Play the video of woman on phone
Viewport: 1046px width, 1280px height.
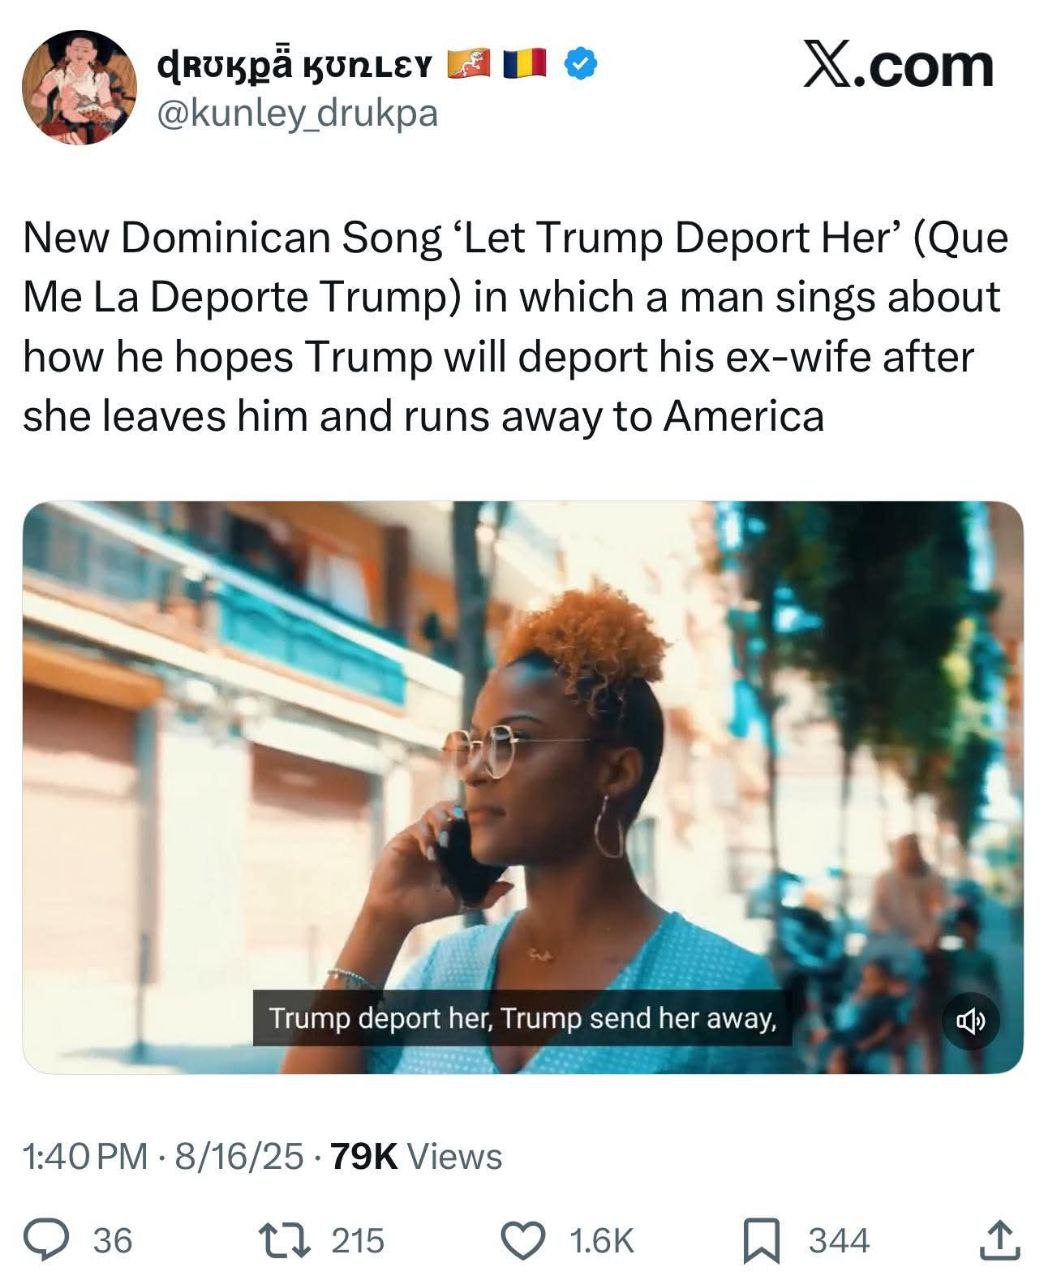pos(523,787)
